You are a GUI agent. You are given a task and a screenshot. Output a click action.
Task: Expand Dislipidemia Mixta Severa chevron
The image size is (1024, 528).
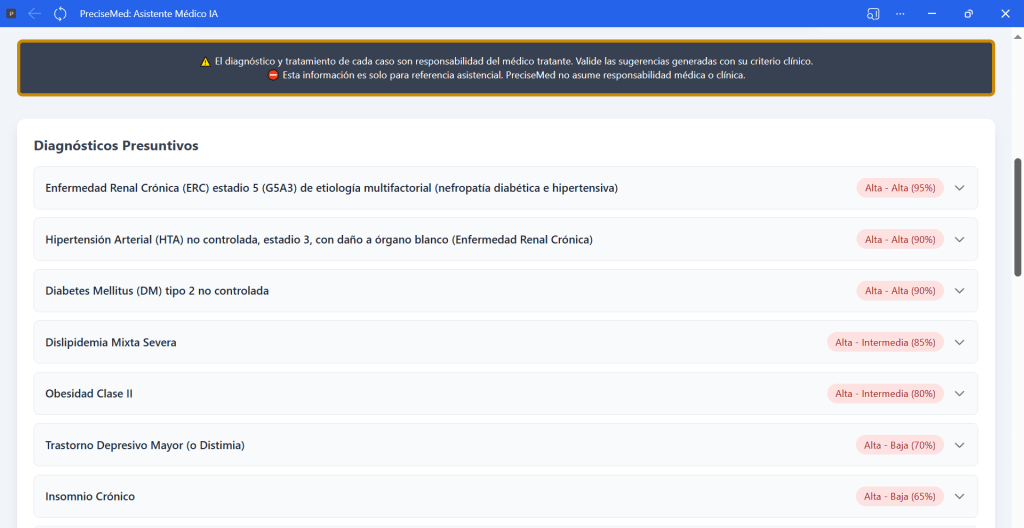[960, 342]
